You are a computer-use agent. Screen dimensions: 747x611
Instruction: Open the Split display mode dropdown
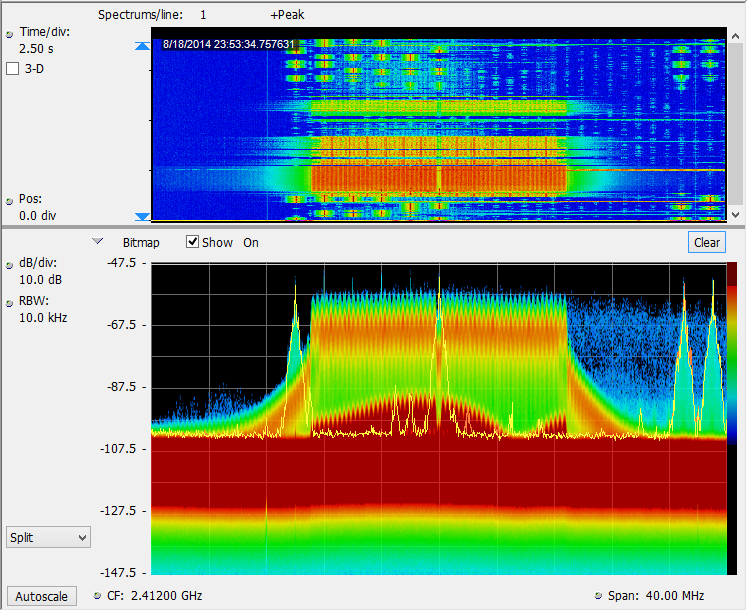(48, 538)
